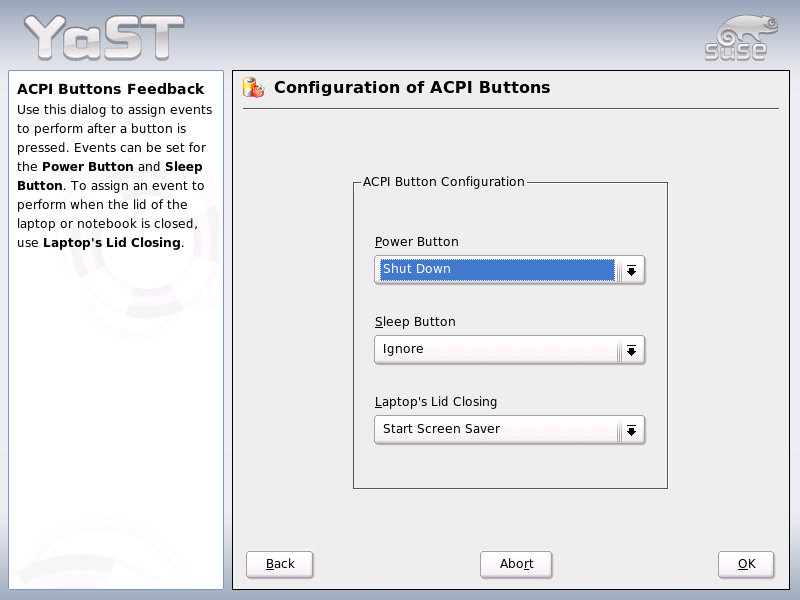Click the arrow of the Lid Closing combo box
The height and width of the screenshot is (600, 800).
[x=631, y=430]
